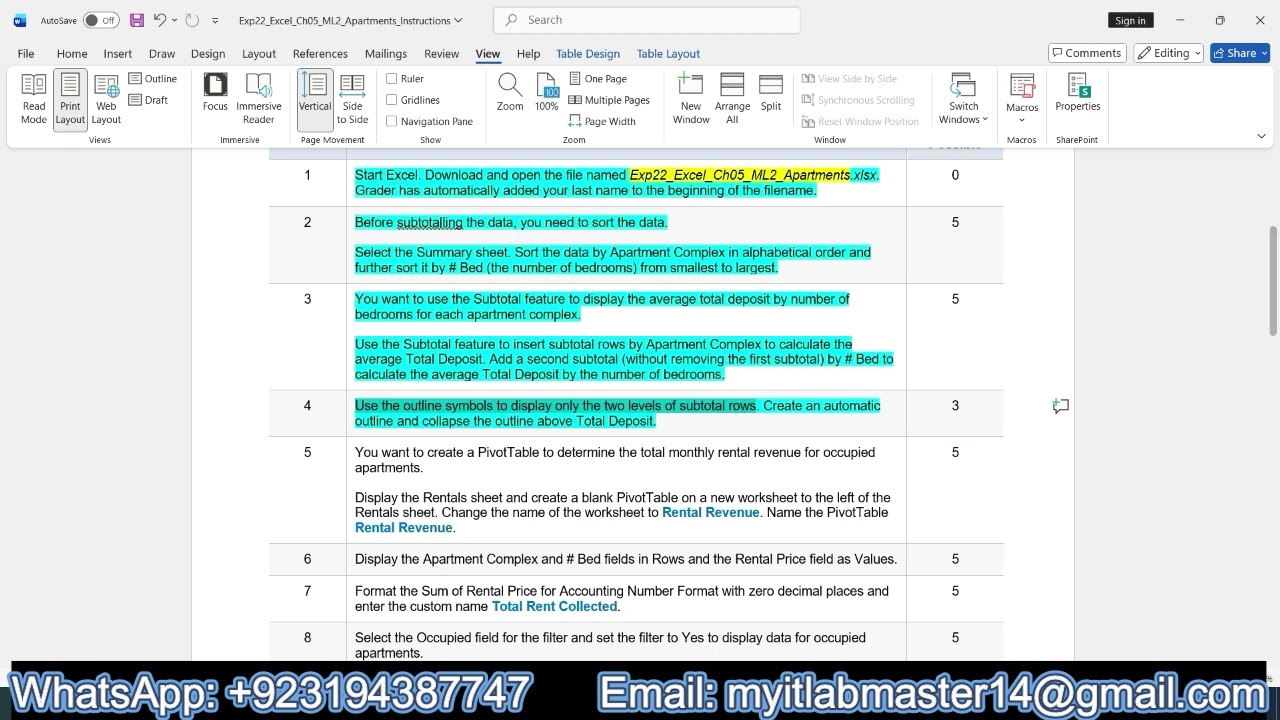Collapse the ribbon with the chevron
The width and height of the screenshot is (1280, 720).
(x=1261, y=136)
